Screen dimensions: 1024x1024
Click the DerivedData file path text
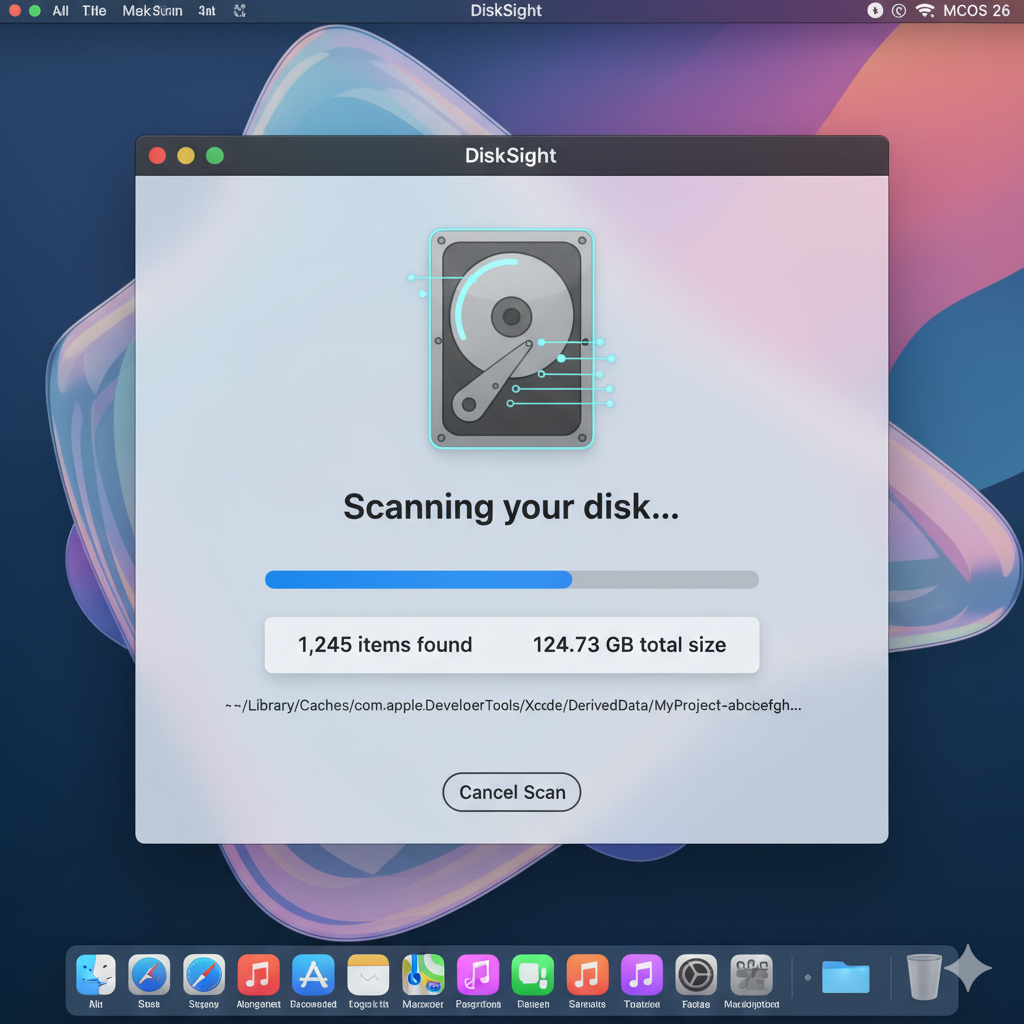point(511,705)
